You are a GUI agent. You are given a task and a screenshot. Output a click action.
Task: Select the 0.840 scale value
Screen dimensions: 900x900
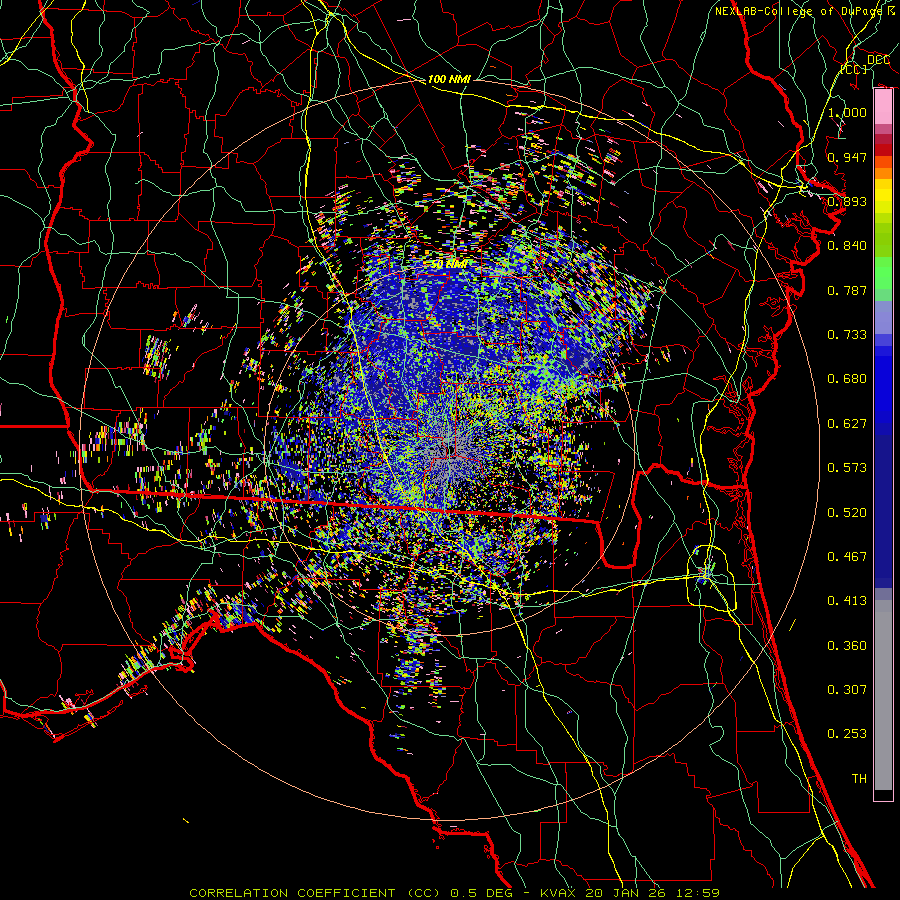(847, 246)
